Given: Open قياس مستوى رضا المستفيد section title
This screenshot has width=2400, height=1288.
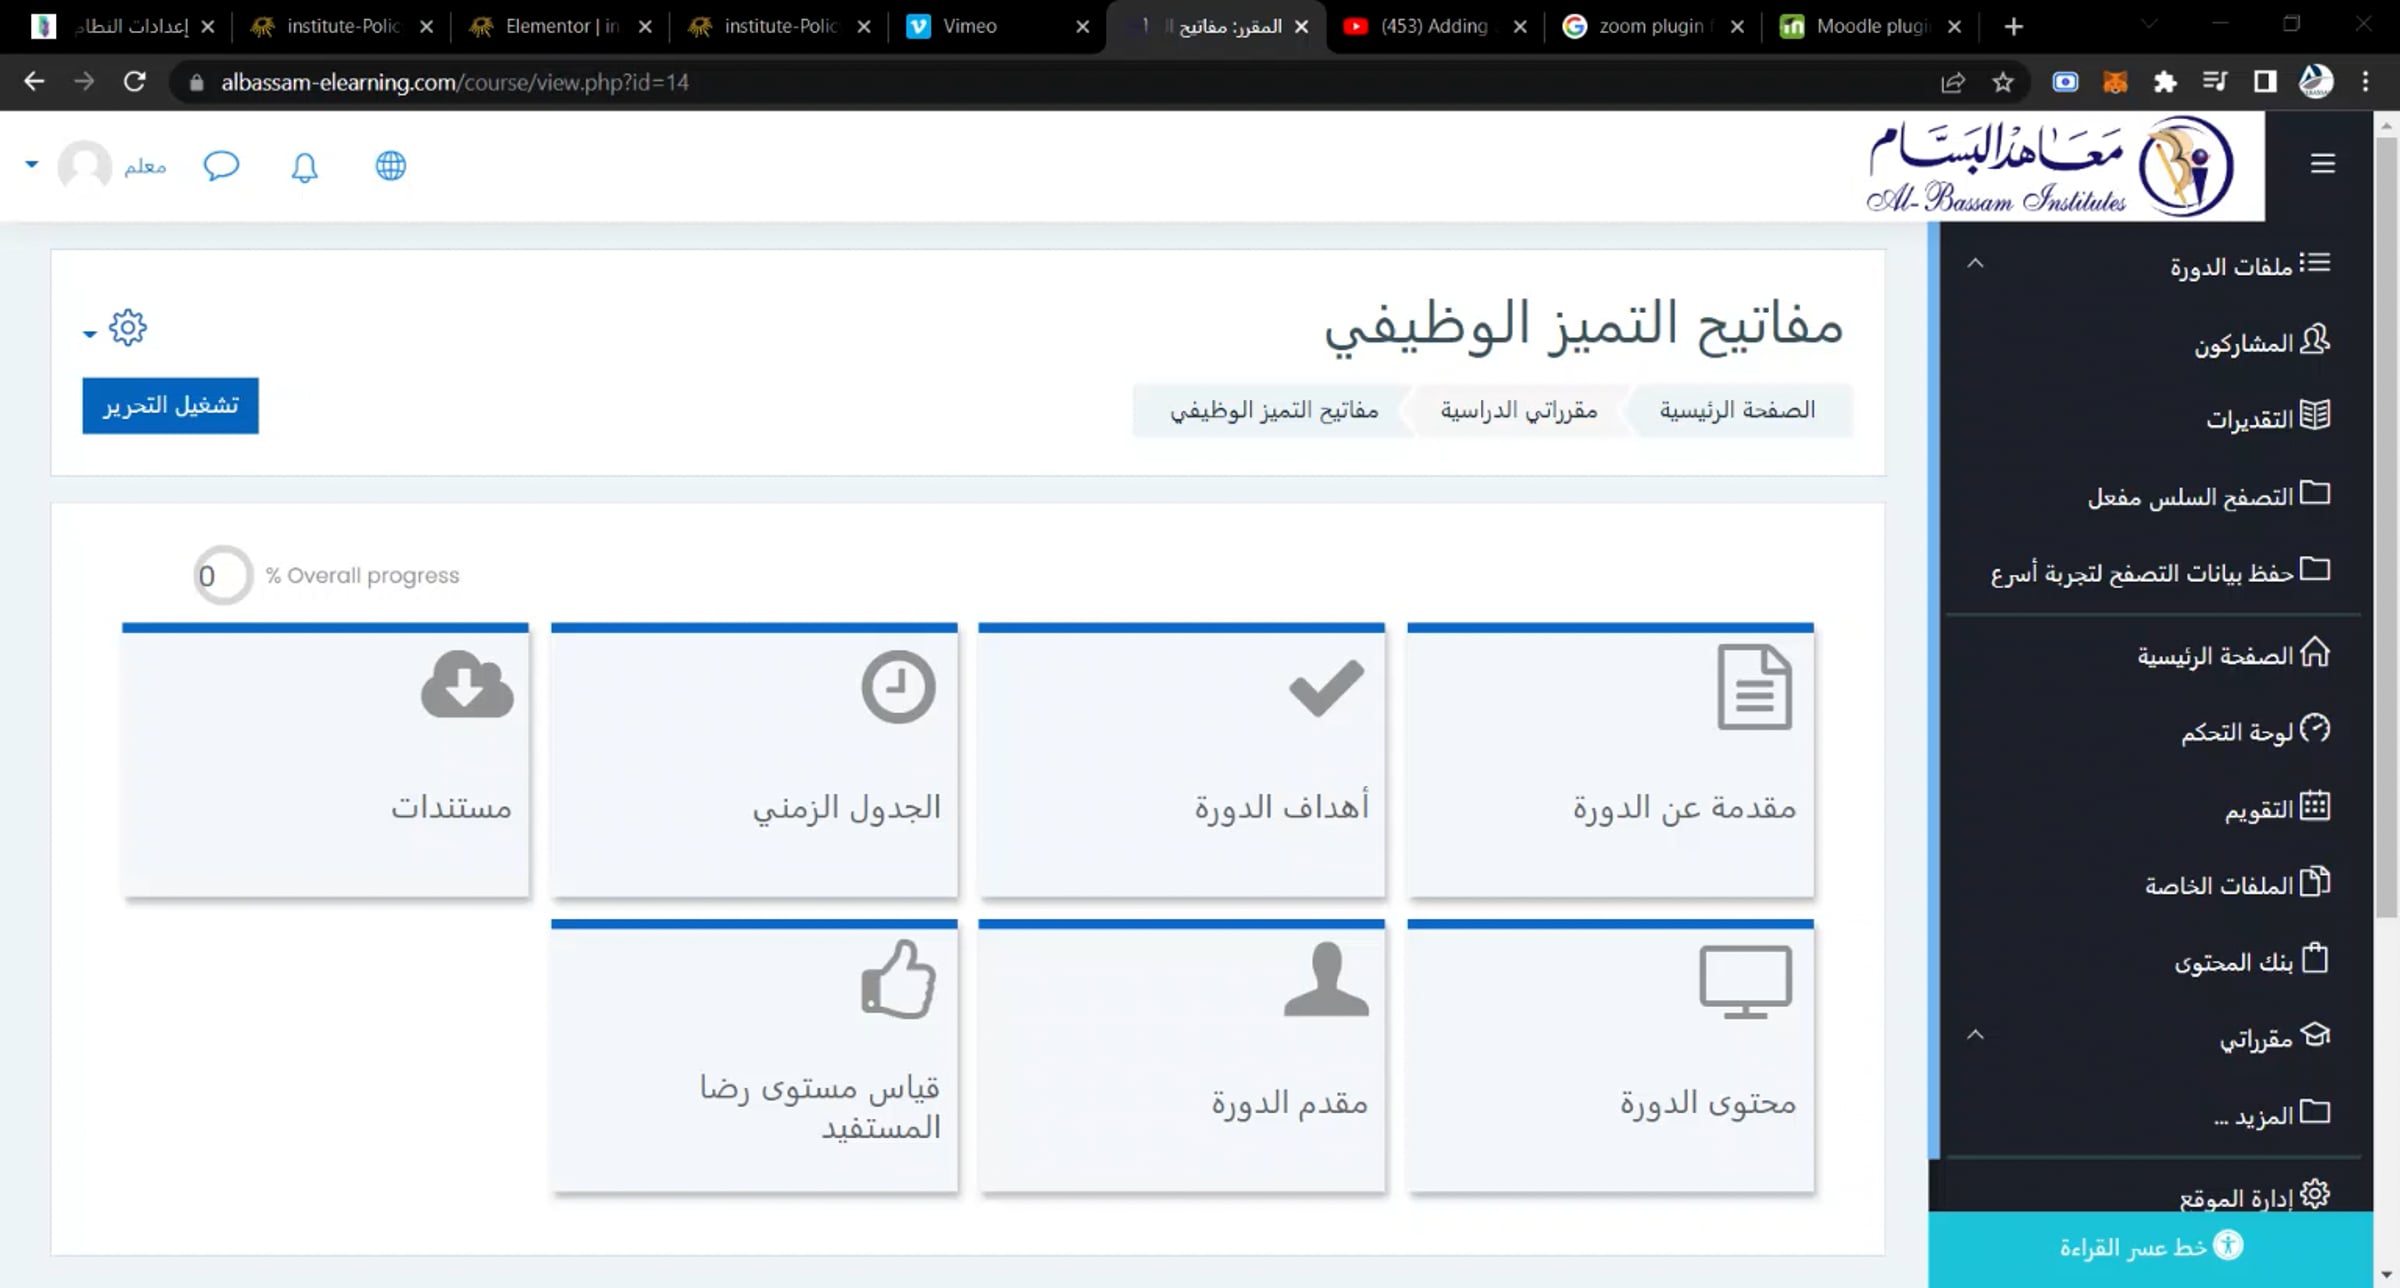Looking at the screenshot, I should coord(820,1107).
